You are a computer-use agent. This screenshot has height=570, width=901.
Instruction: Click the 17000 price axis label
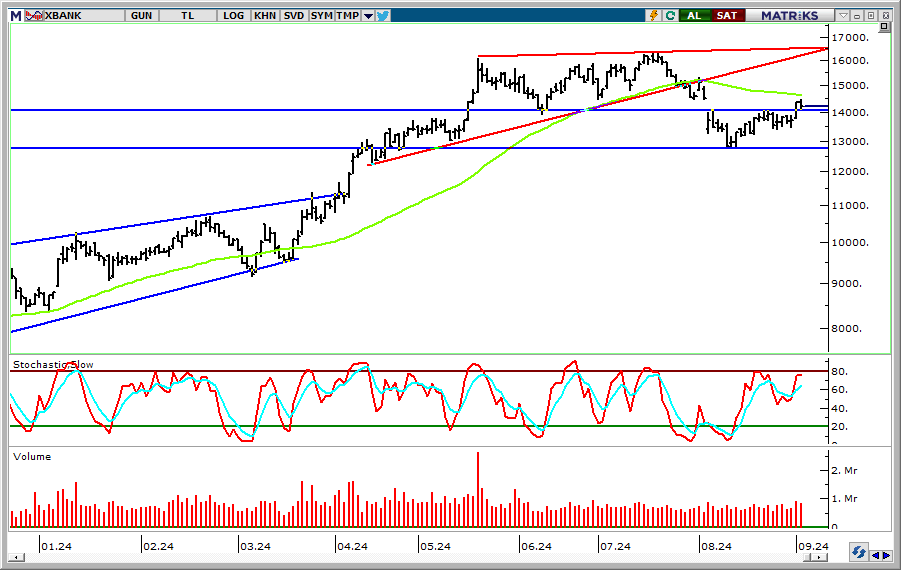tap(850, 37)
